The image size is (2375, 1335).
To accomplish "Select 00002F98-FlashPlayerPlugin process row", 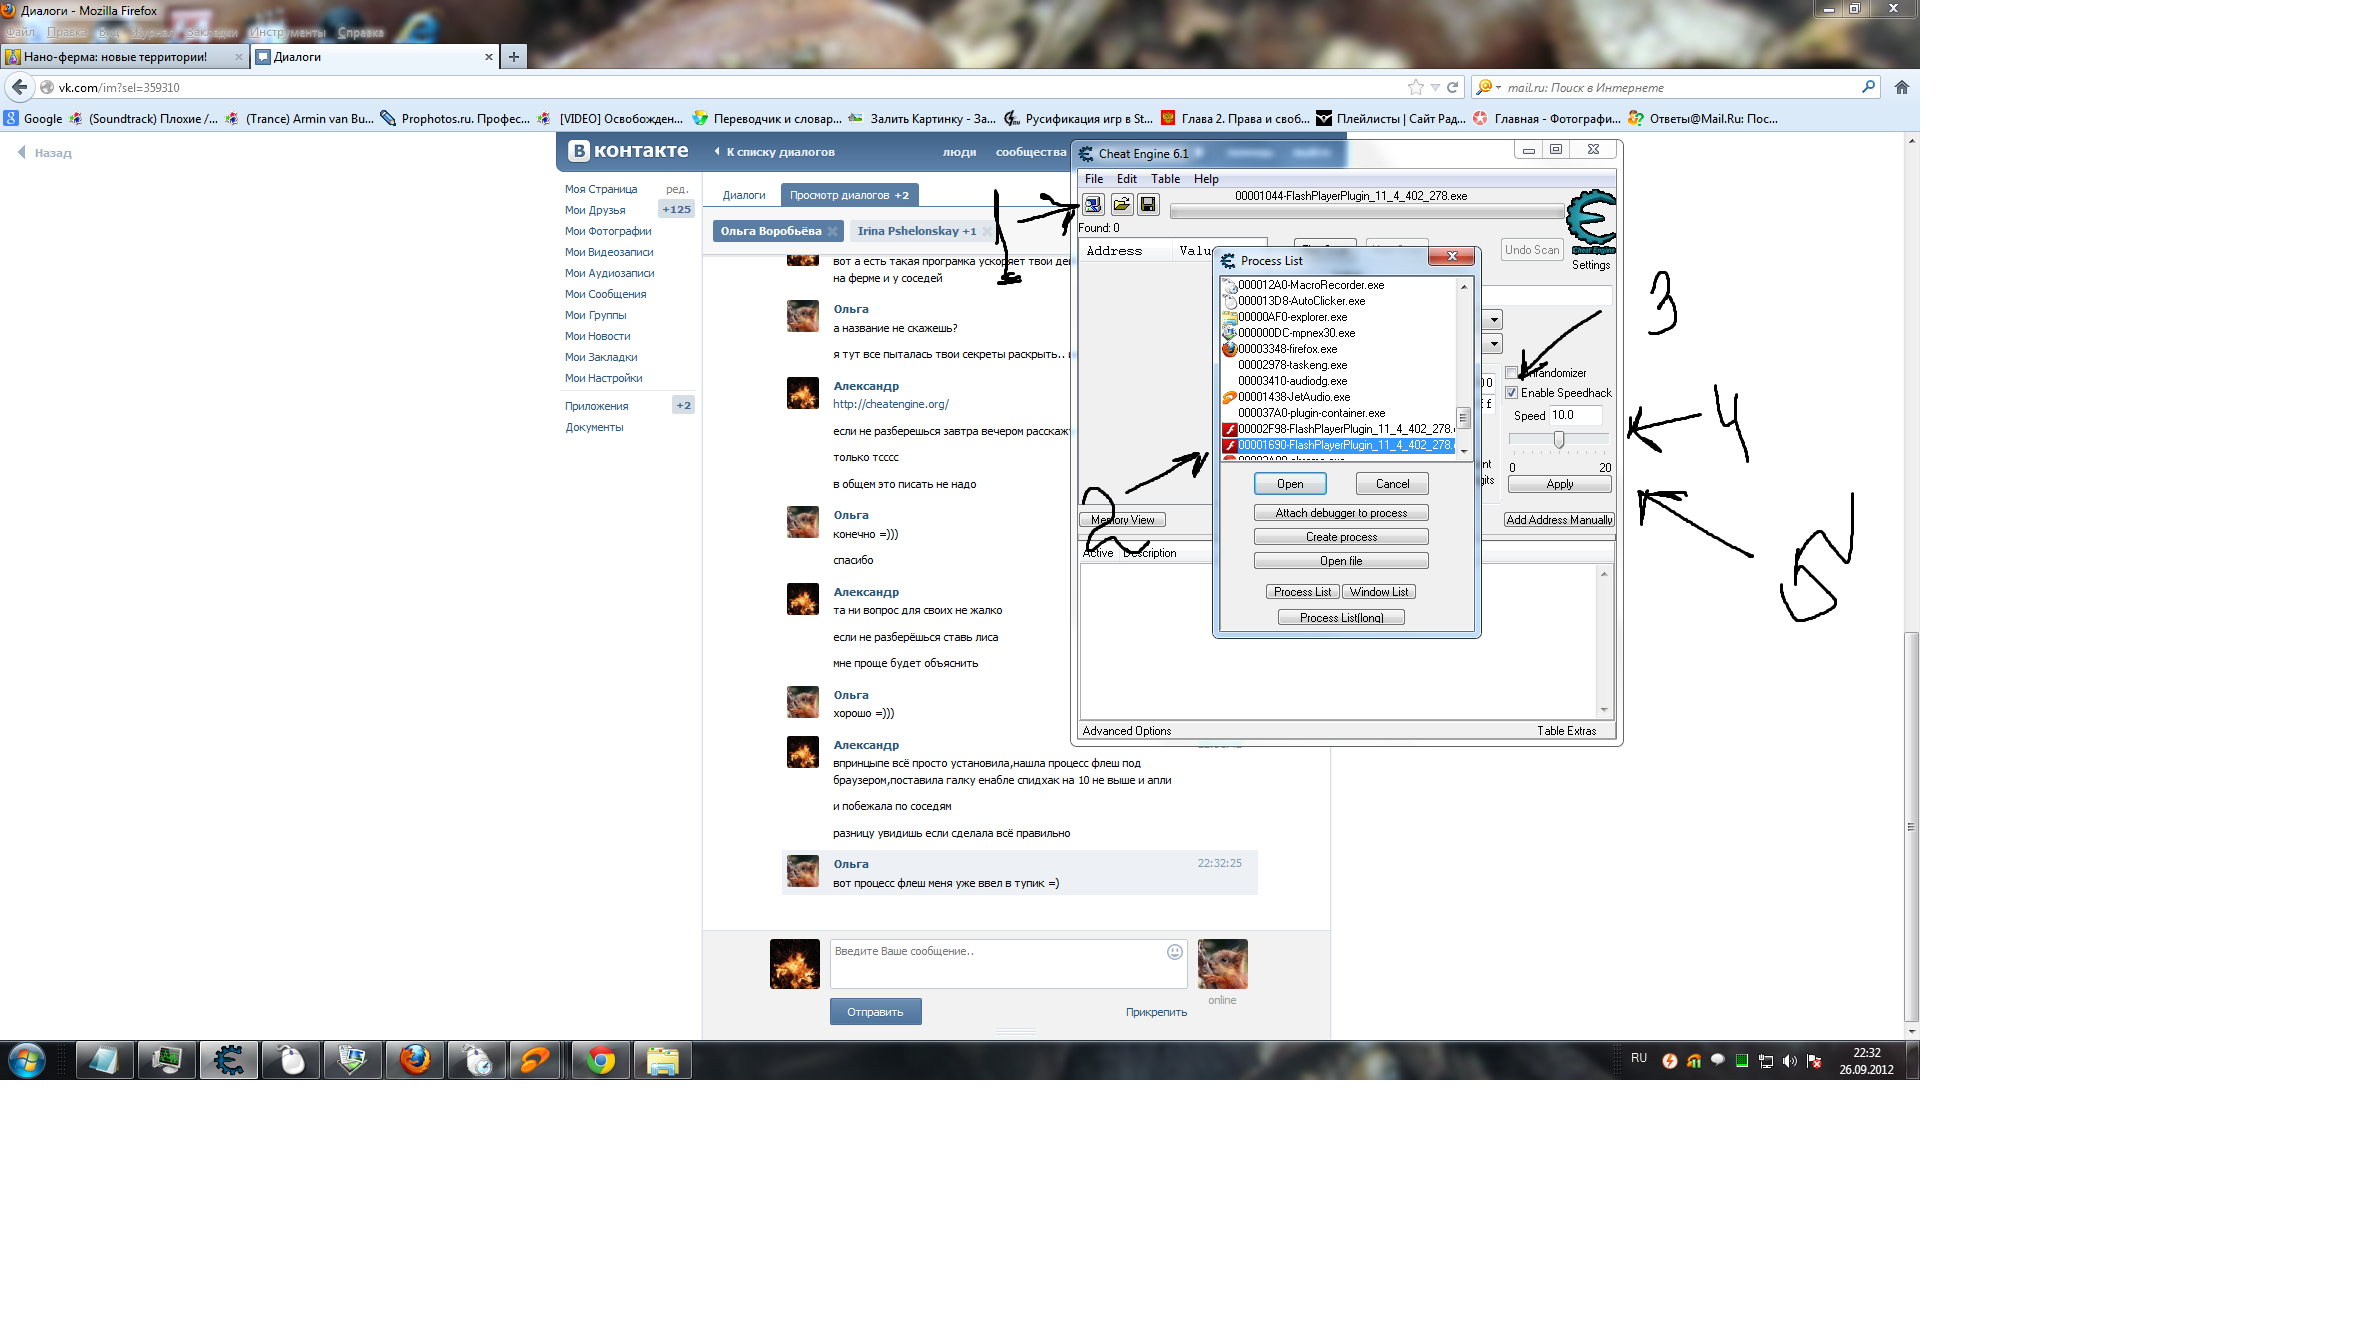I will (1338, 429).
